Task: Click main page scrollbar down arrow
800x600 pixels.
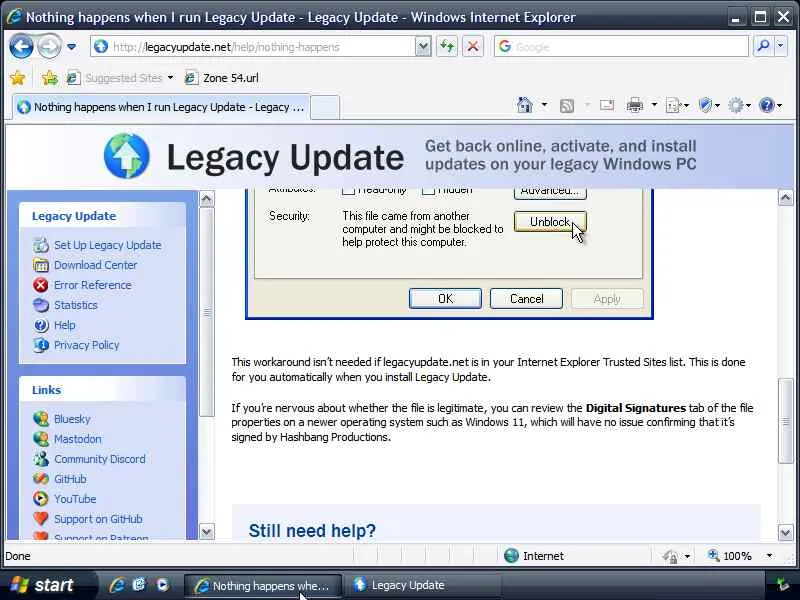Action: point(786,533)
